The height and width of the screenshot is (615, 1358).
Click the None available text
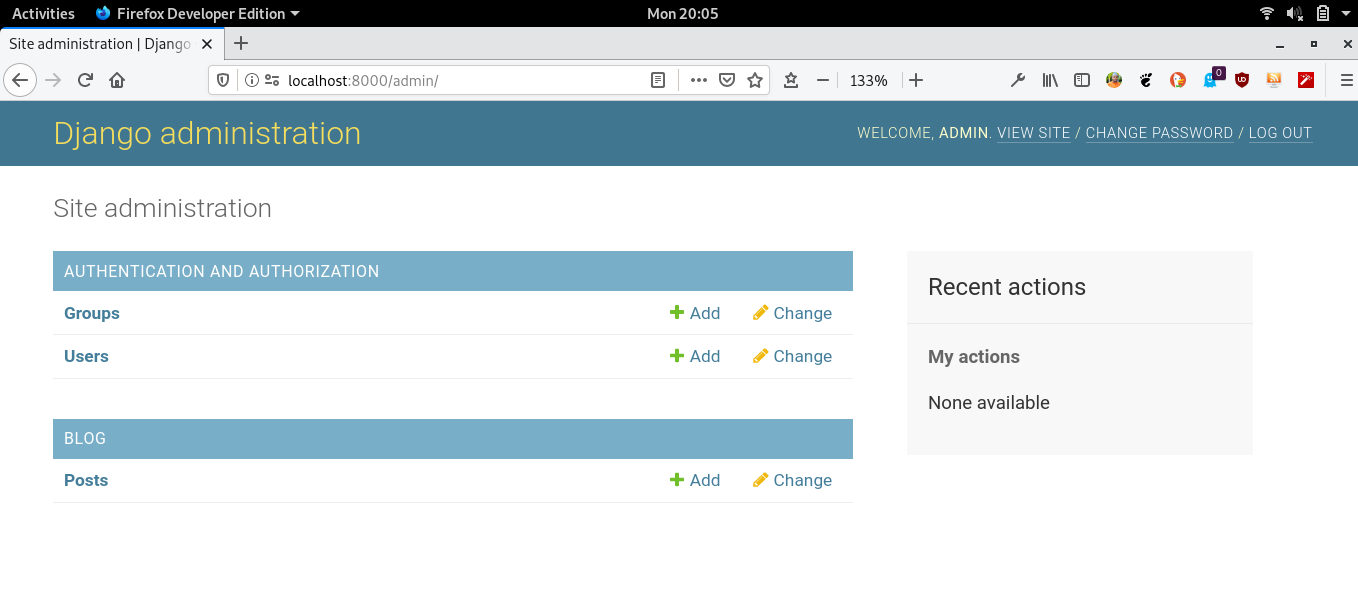(989, 403)
